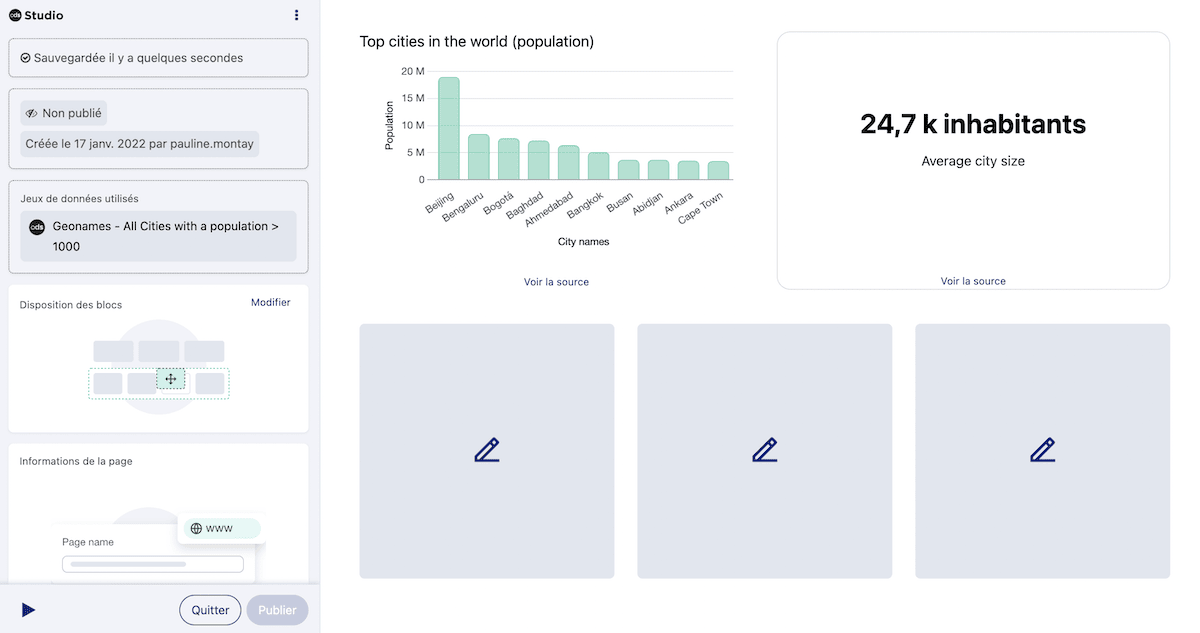Viewport: 1200px width, 633px height.
Task: Click the crossed-eye Non publié status badge
Action: coord(63,113)
